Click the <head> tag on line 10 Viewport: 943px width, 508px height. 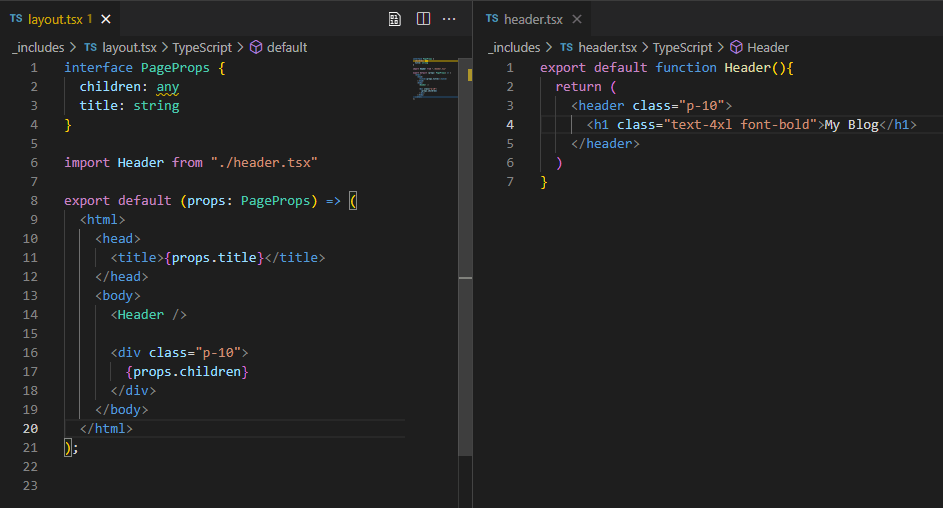(118, 239)
